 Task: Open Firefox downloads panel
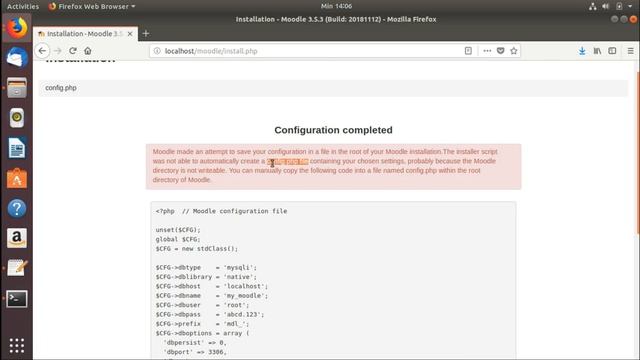[x=582, y=51]
